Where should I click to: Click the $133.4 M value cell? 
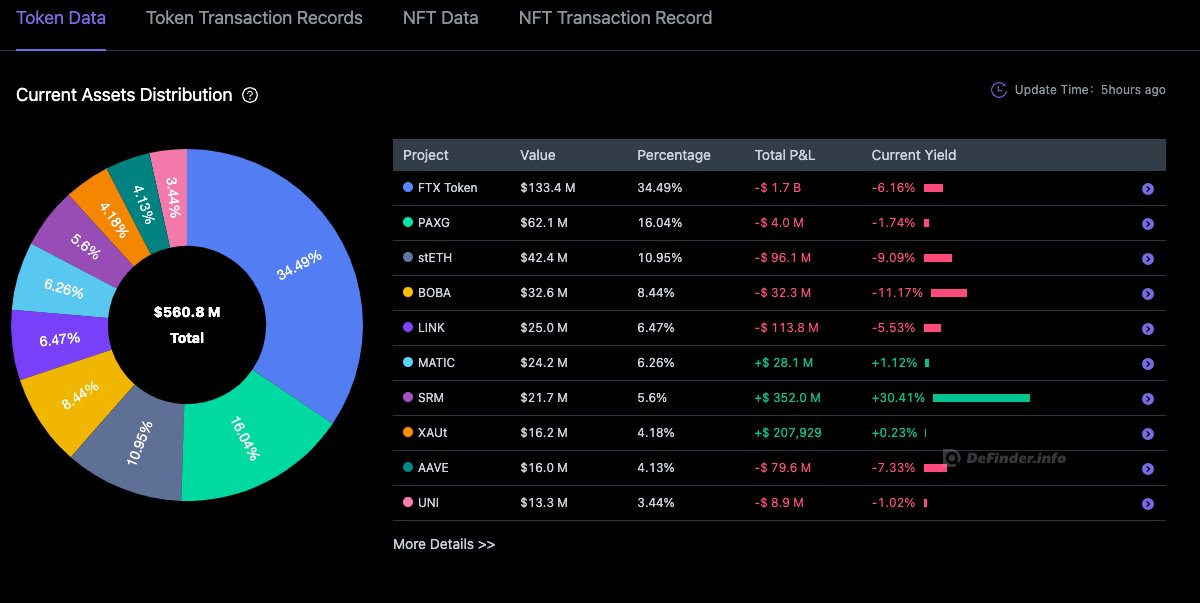[547, 188]
